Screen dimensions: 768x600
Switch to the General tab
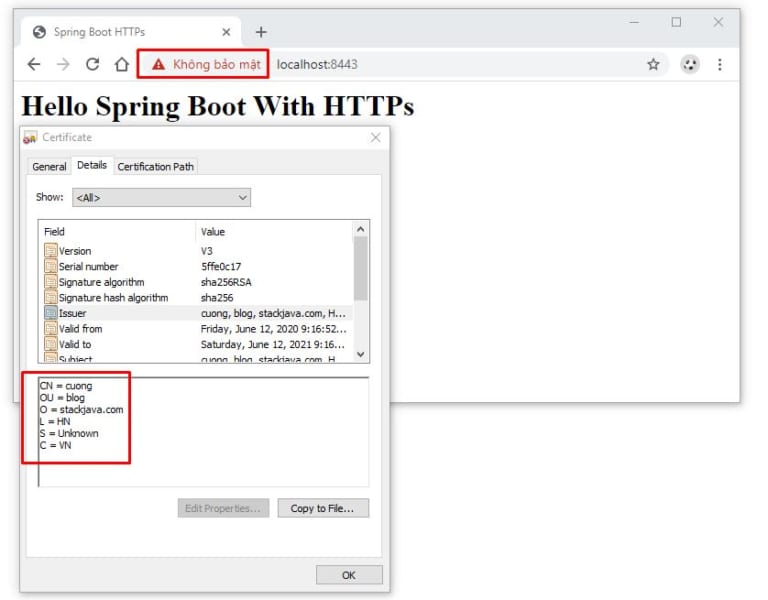[49, 167]
